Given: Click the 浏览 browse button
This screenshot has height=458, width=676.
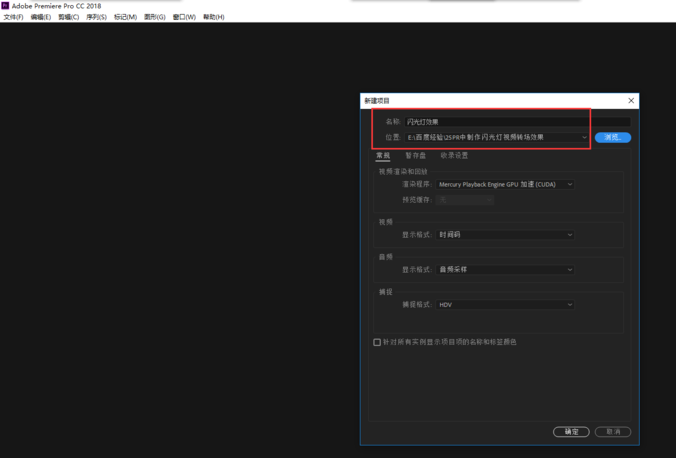Looking at the screenshot, I should point(613,137).
